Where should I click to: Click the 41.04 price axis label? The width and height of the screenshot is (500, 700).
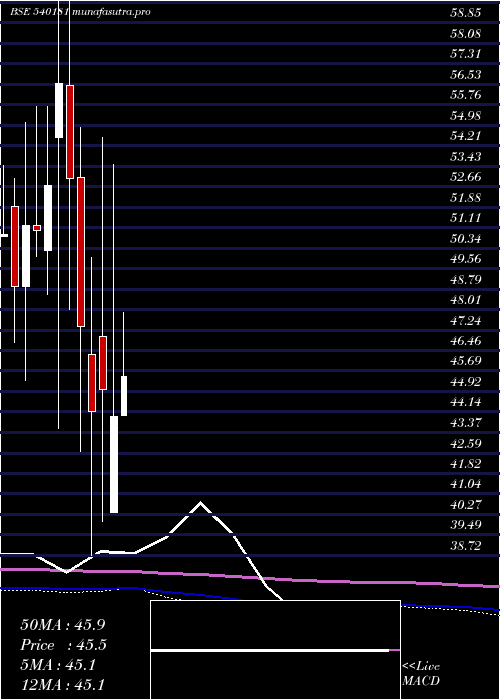click(465, 484)
